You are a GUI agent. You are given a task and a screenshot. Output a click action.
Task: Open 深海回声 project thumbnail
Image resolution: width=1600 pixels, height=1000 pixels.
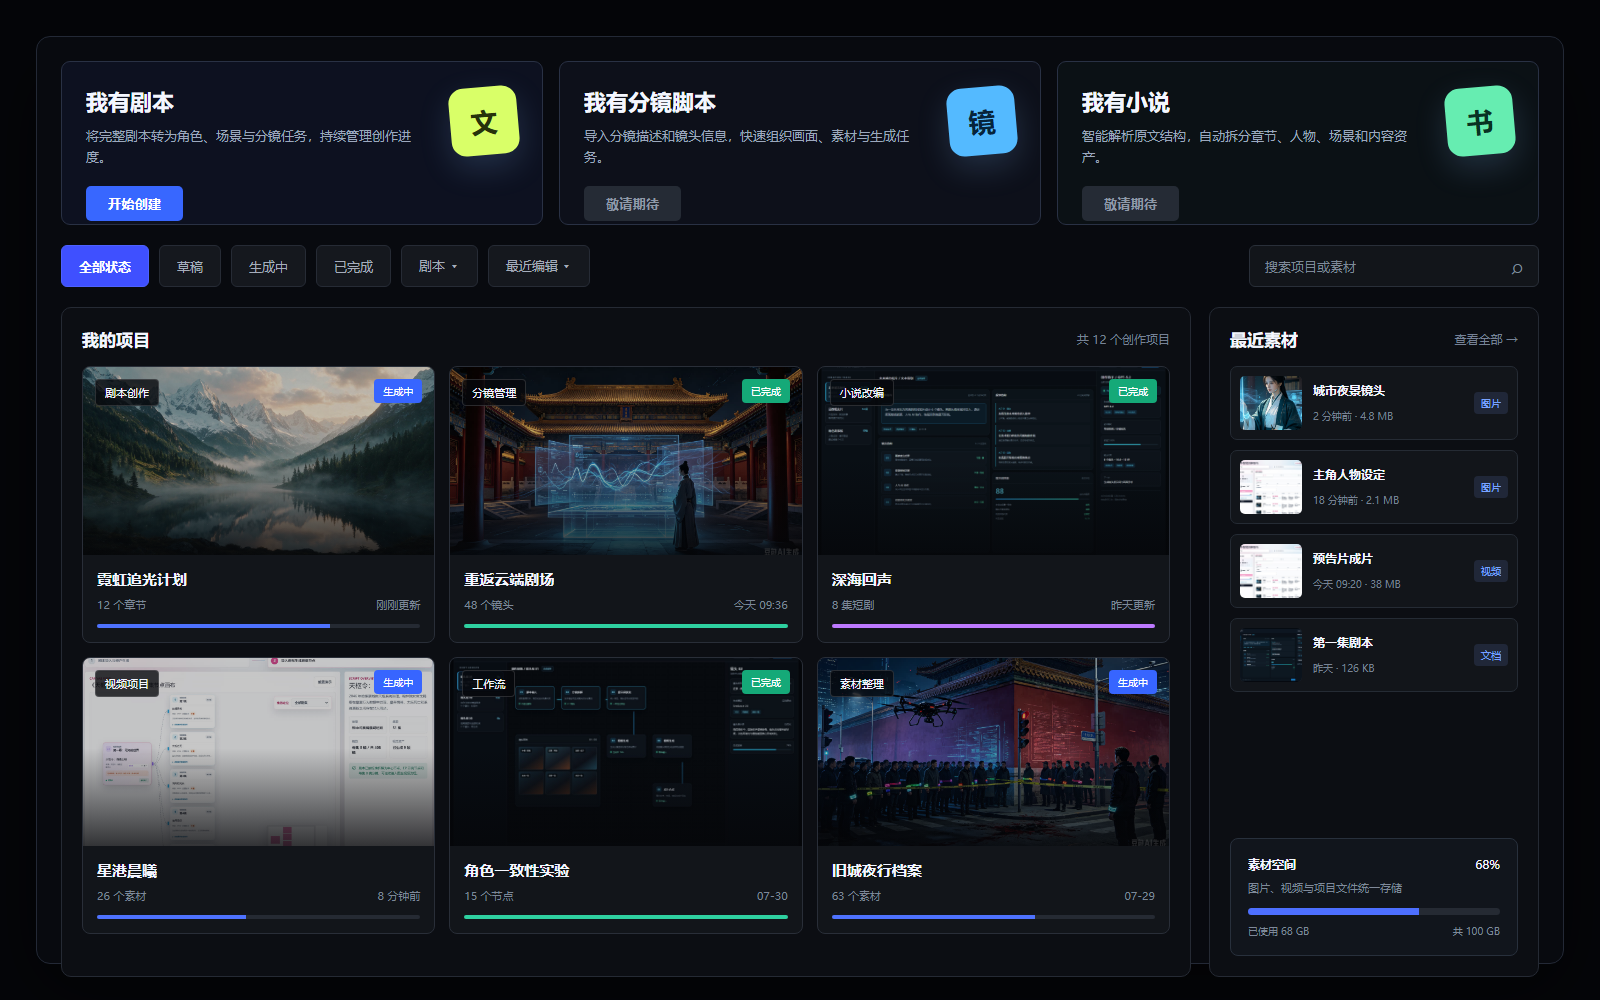click(993, 461)
